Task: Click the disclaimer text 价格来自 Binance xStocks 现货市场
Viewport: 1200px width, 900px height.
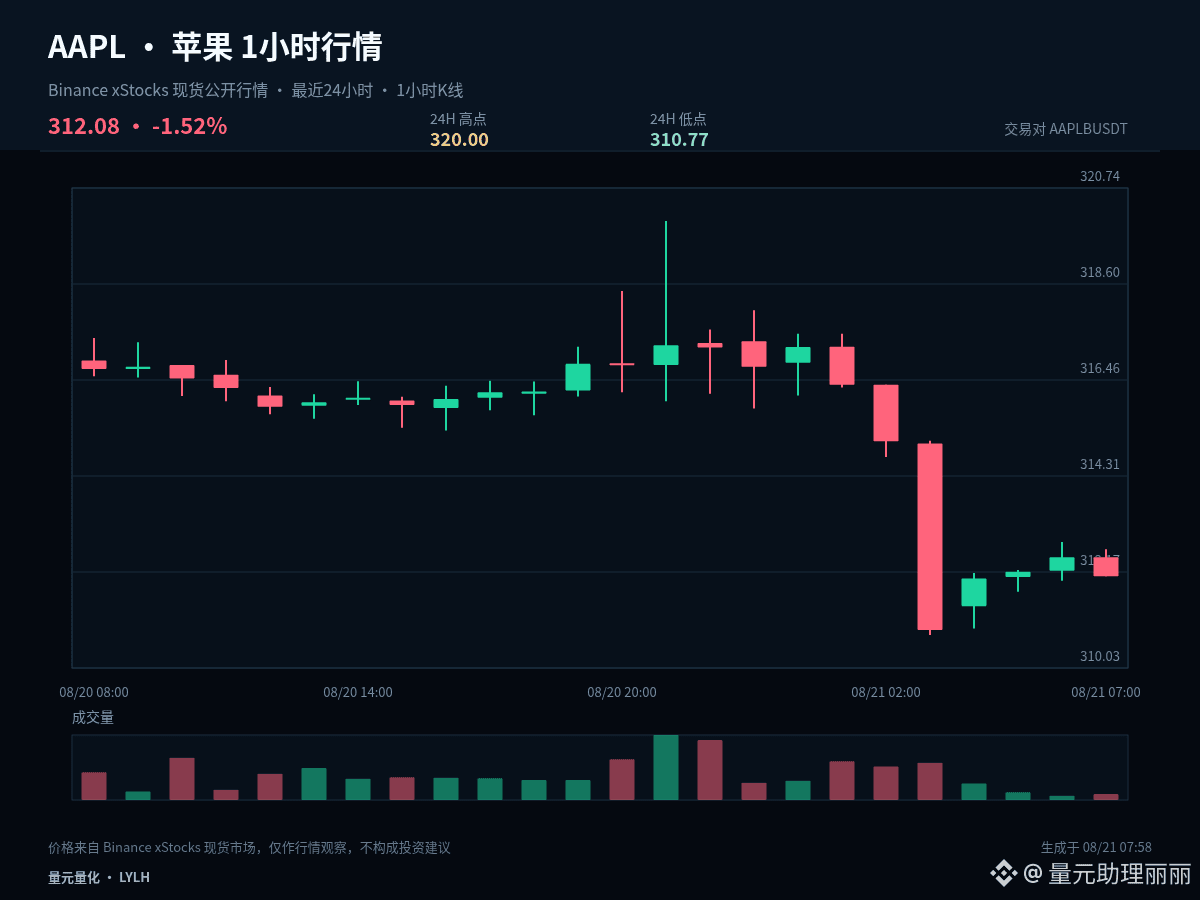Action: (x=154, y=848)
